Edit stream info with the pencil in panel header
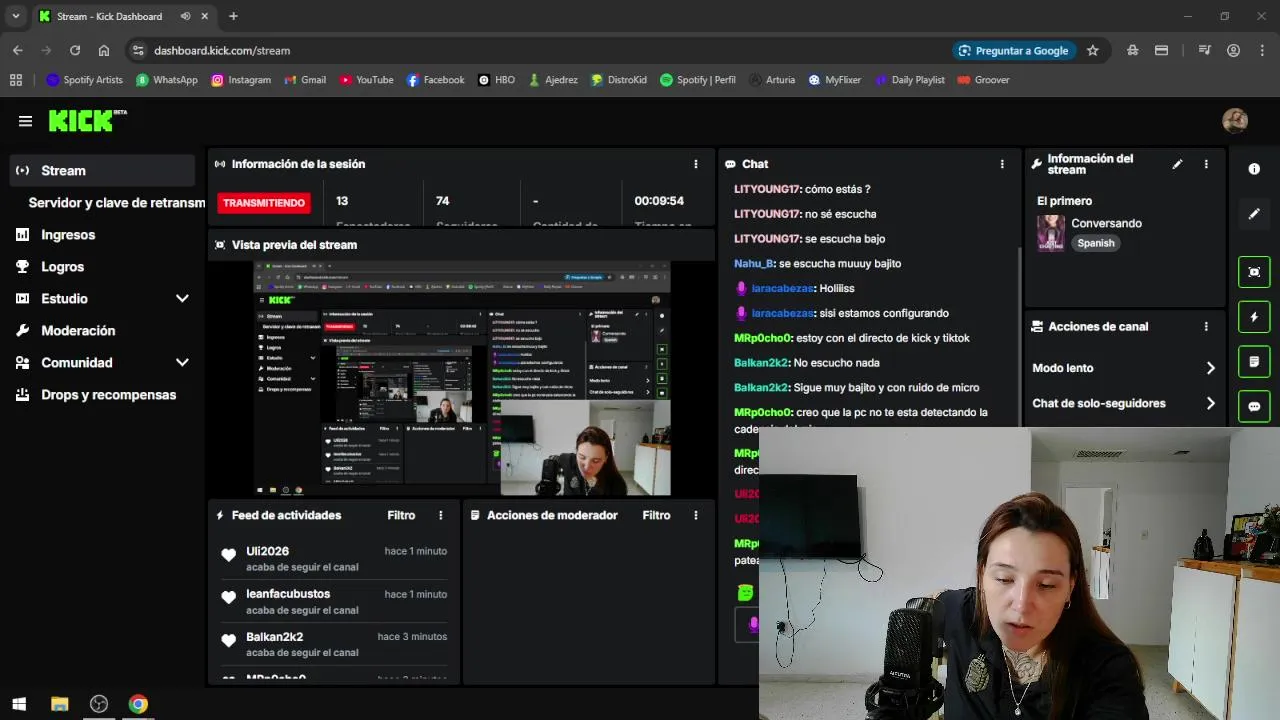The height and width of the screenshot is (720, 1280). [x=1178, y=164]
